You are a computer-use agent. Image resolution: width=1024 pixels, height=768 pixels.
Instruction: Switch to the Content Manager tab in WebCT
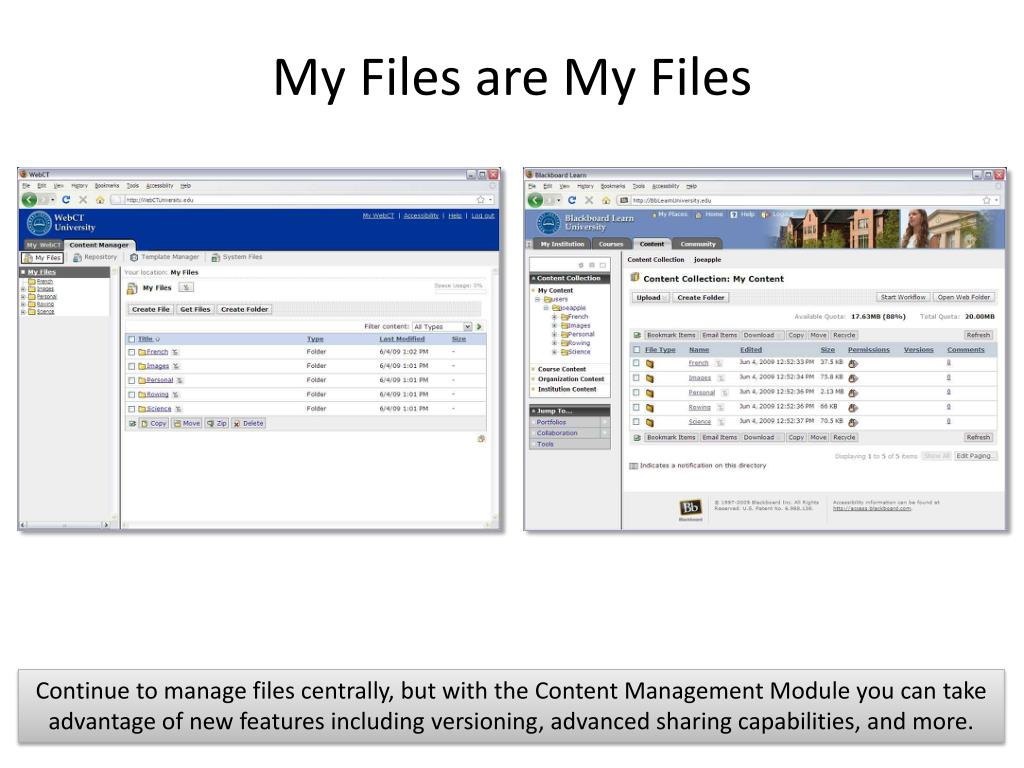tap(99, 245)
